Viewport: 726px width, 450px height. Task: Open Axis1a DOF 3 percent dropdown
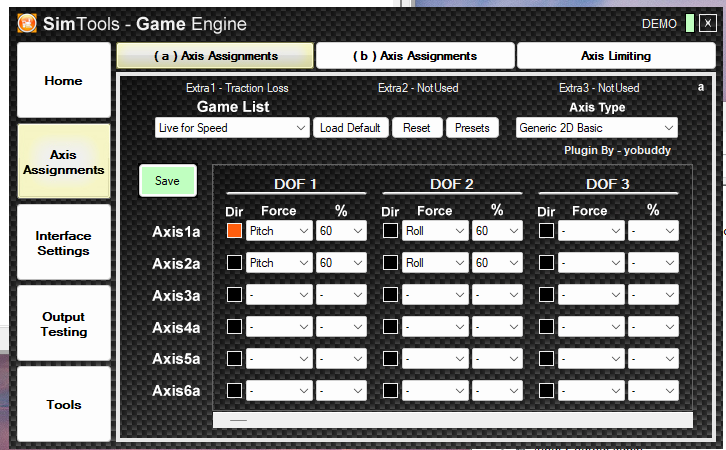coord(653,231)
